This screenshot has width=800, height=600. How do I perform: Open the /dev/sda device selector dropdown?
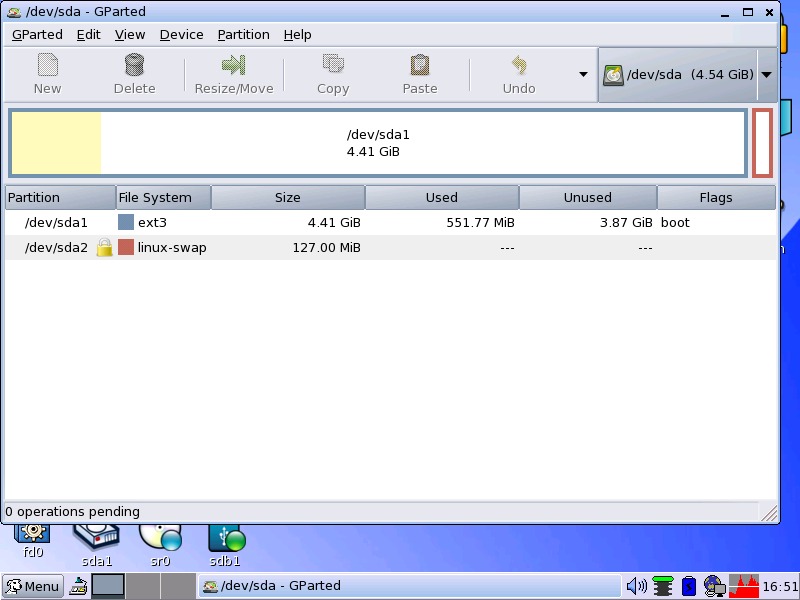tap(766, 74)
